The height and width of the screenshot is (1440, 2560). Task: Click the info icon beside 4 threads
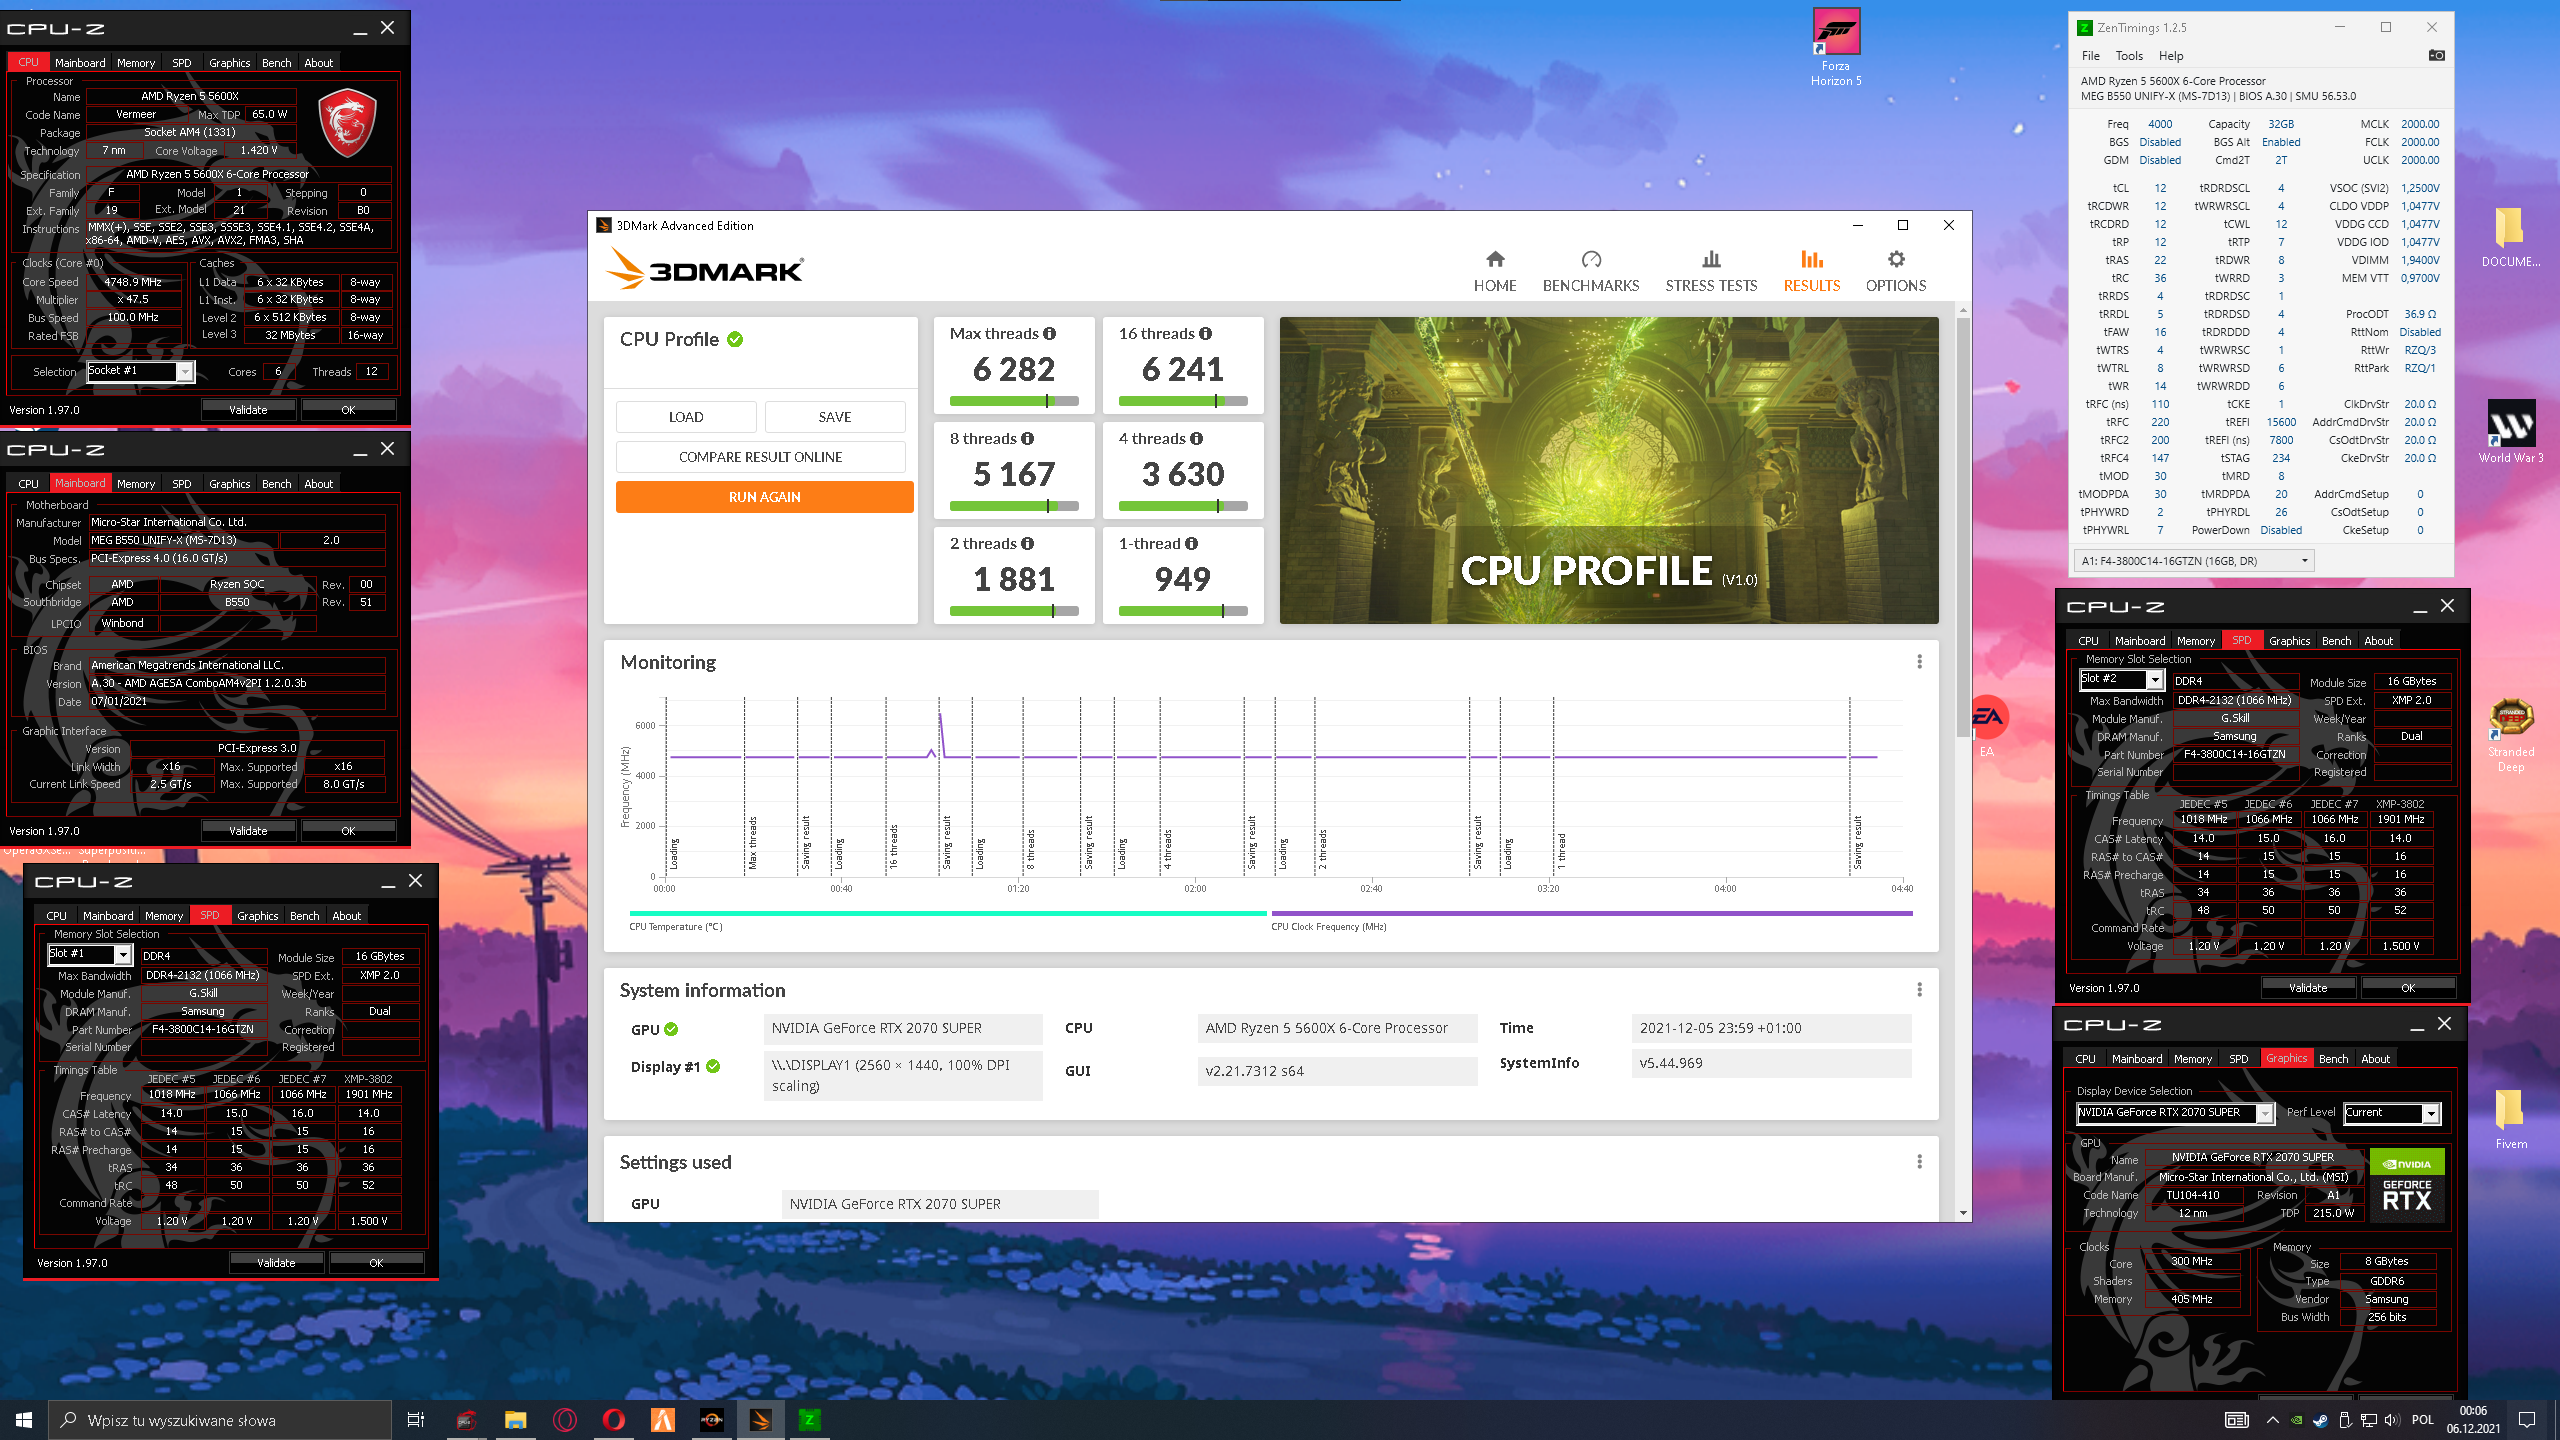coord(1197,439)
